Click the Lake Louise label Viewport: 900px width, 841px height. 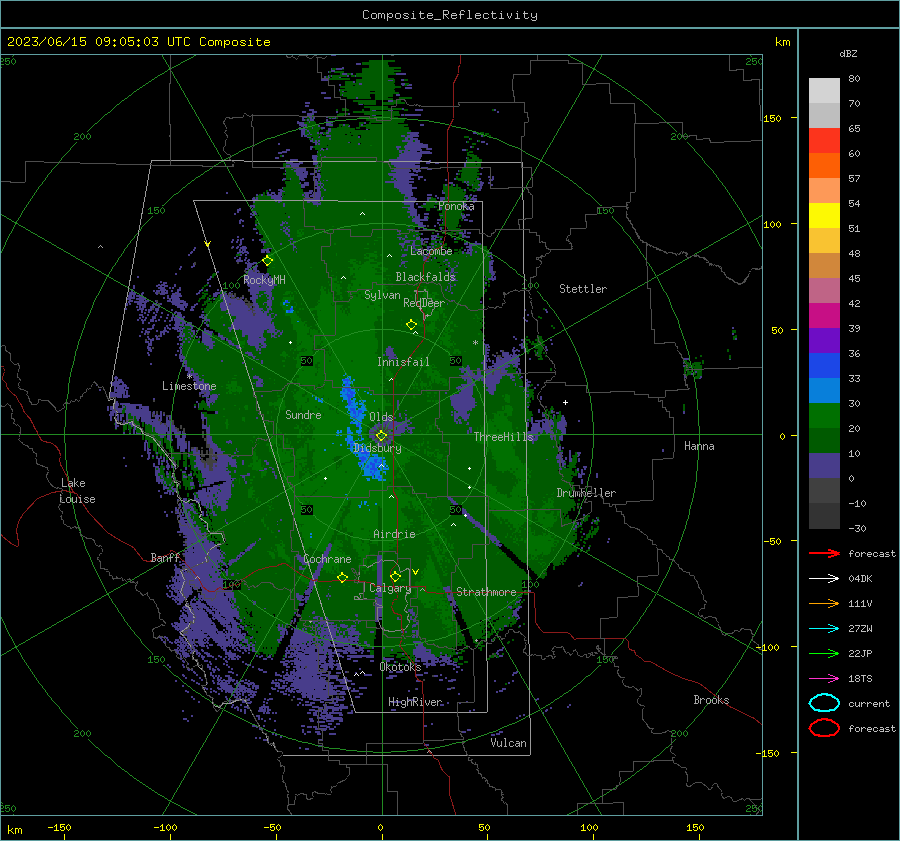coord(79,491)
